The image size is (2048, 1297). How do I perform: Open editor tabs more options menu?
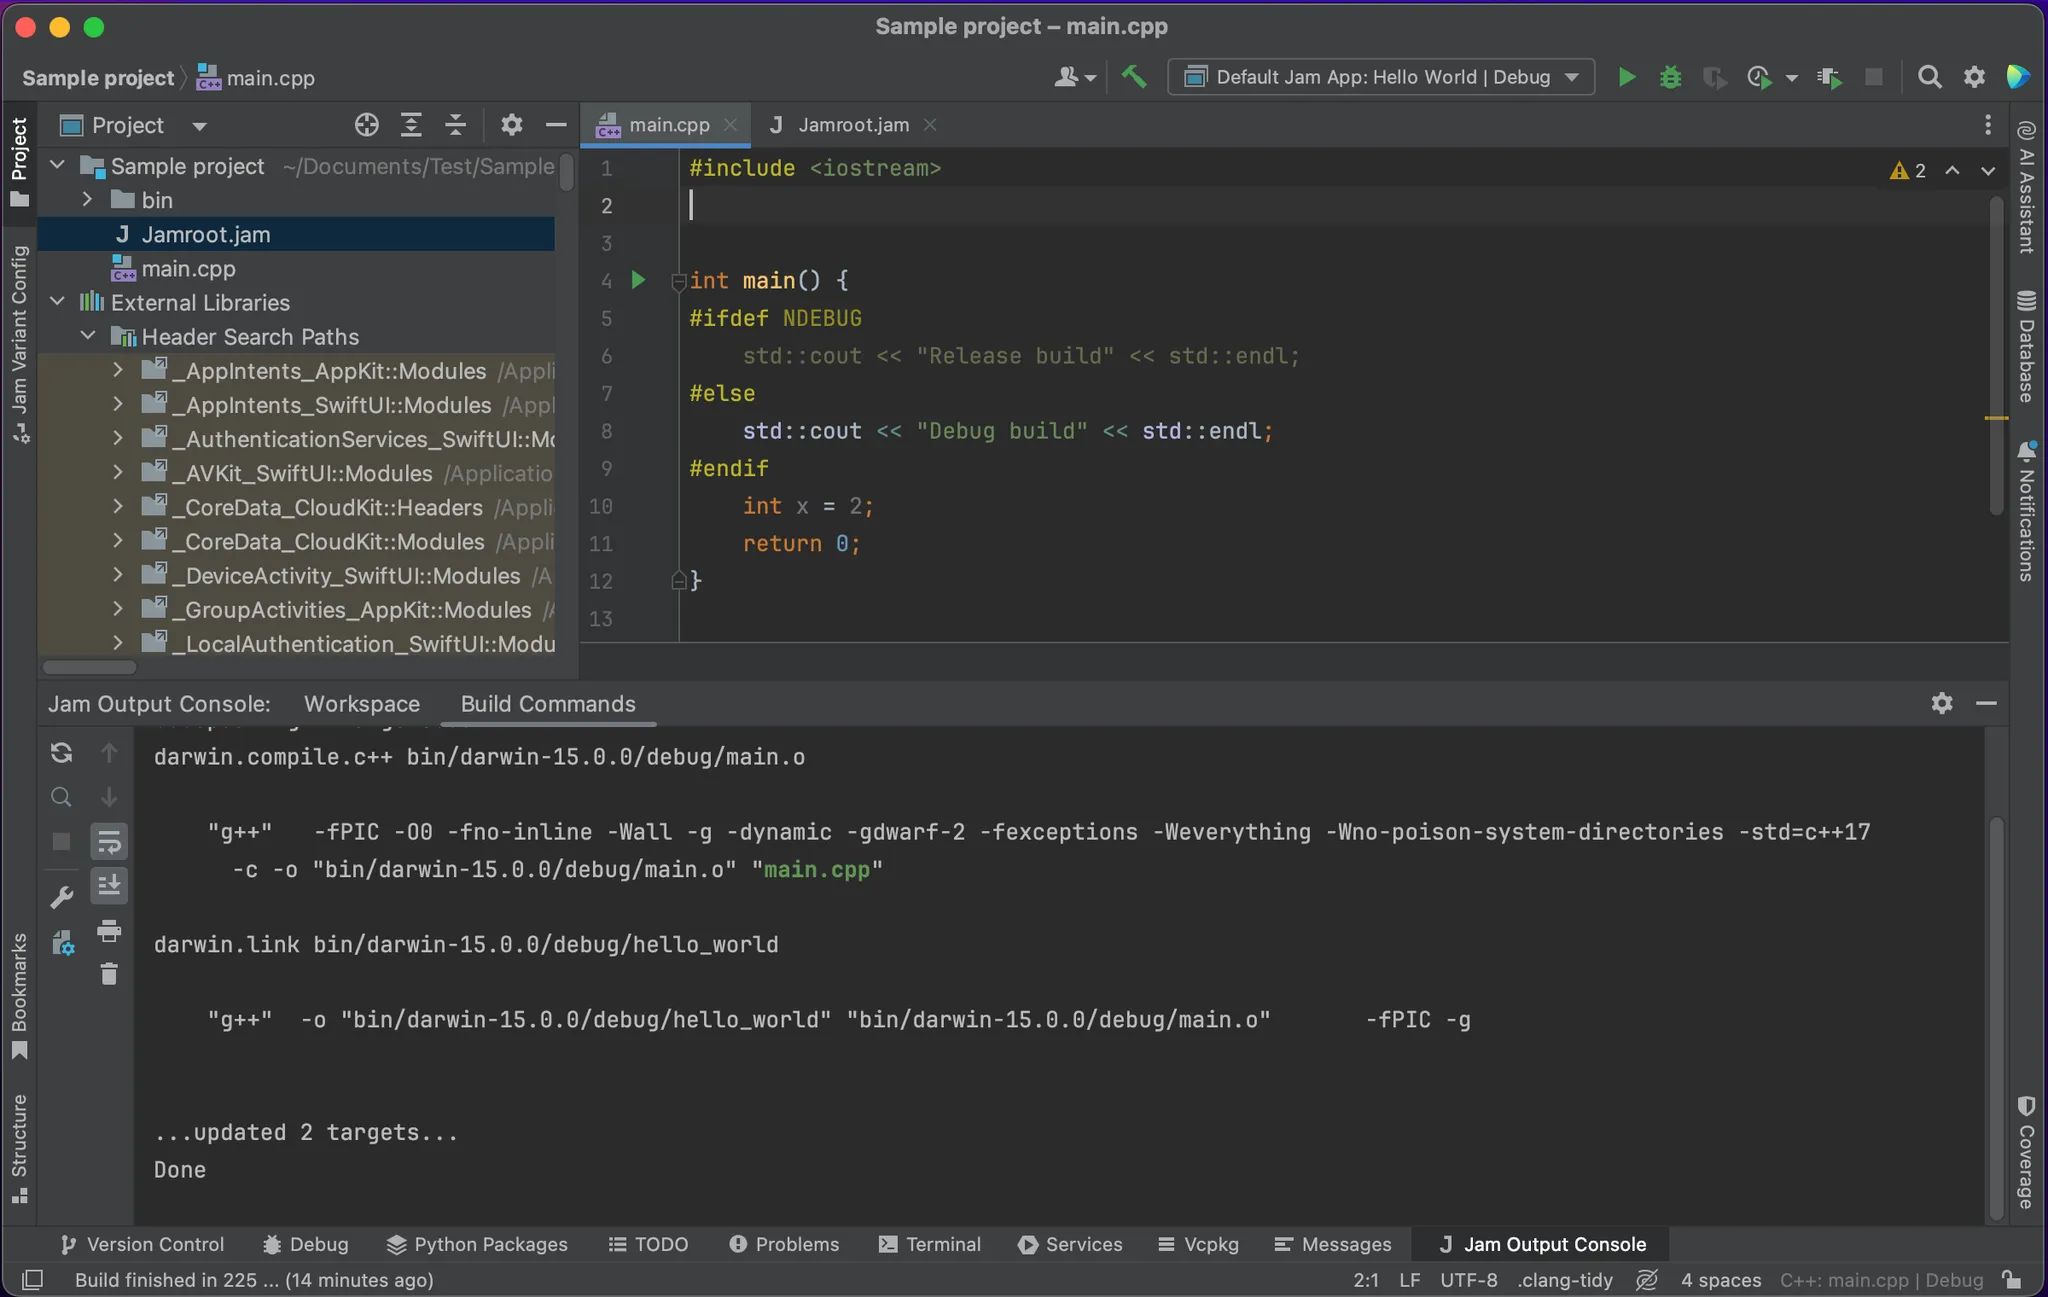pyautogui.click(x=1987, y=125)
